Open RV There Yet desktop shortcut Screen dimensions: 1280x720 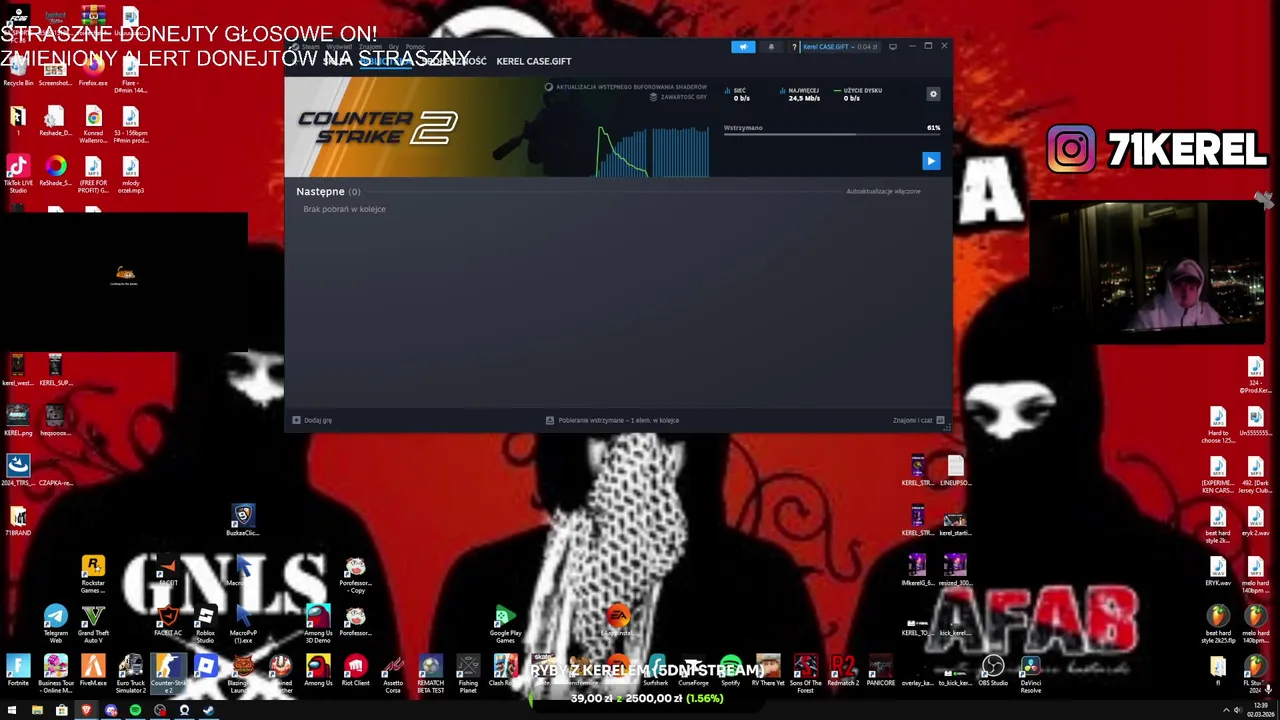pos(768,672)
